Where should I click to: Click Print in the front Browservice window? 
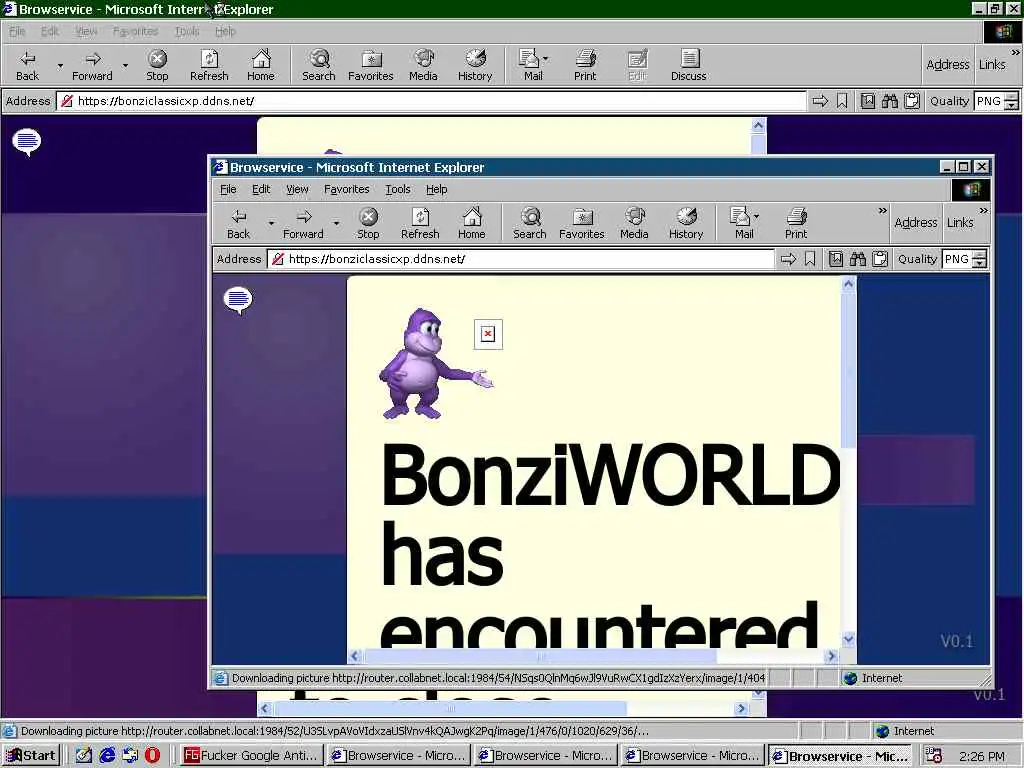pyautogui.click(x=796, y=223)
